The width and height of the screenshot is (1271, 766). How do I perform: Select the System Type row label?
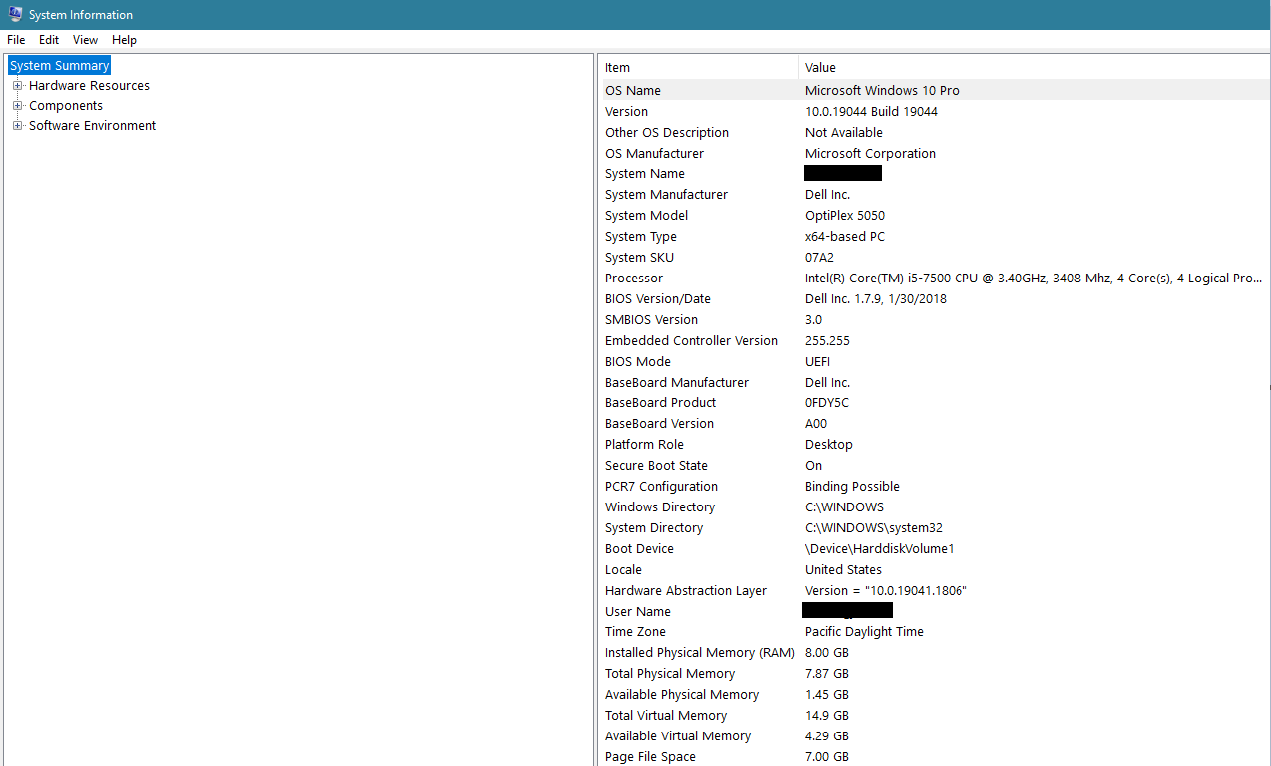641,237
